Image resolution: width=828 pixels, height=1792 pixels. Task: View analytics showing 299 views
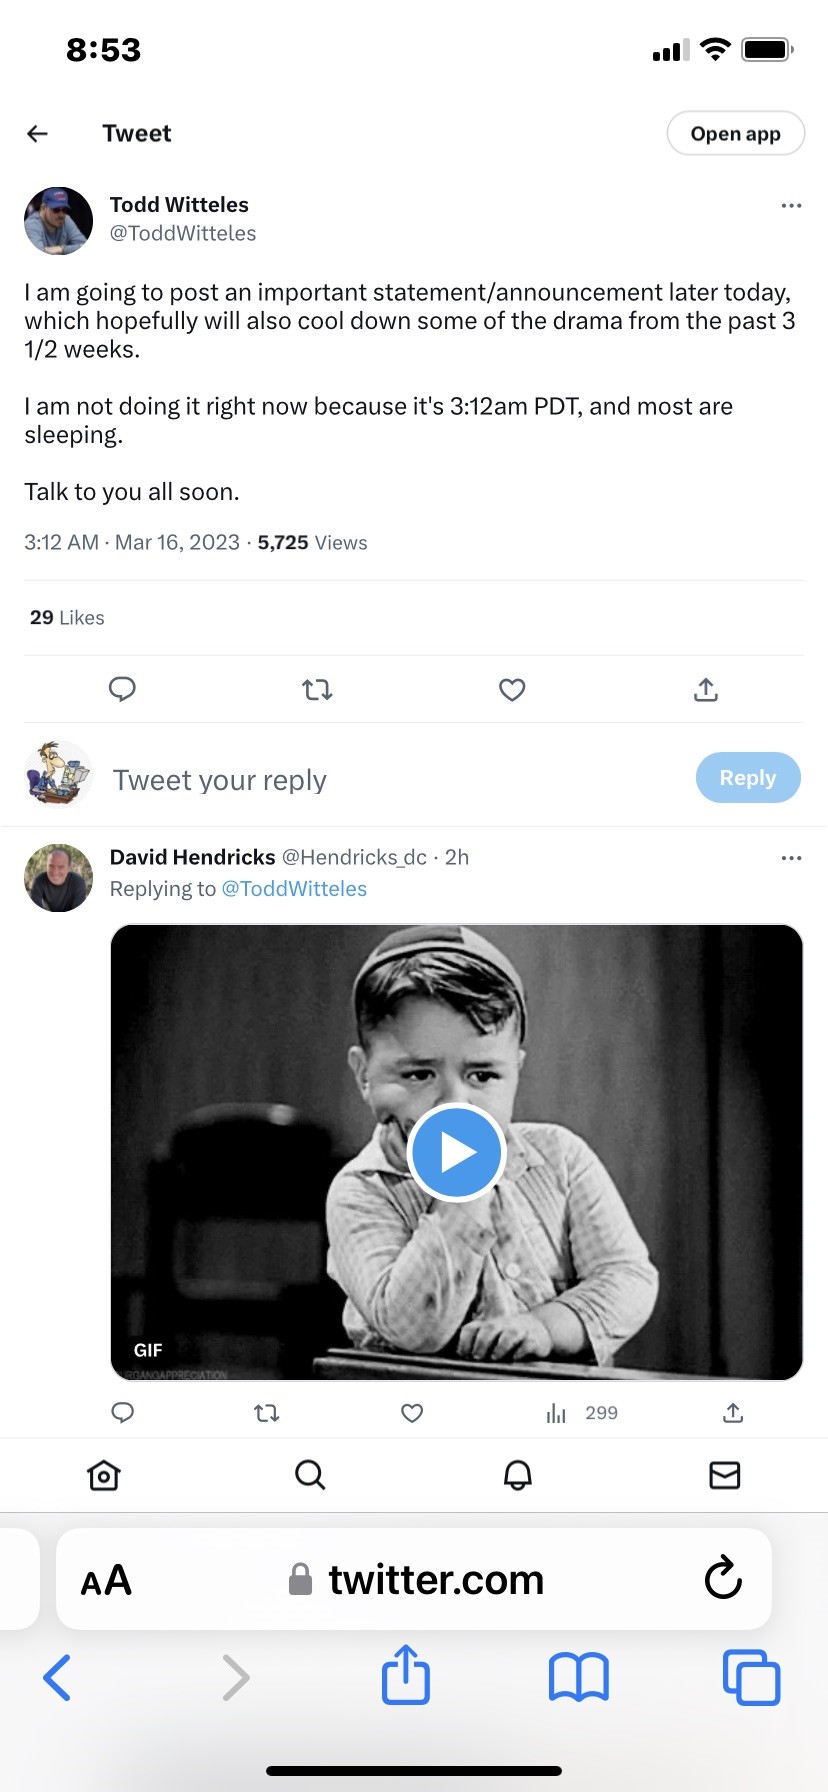(x=582, y=1413)
